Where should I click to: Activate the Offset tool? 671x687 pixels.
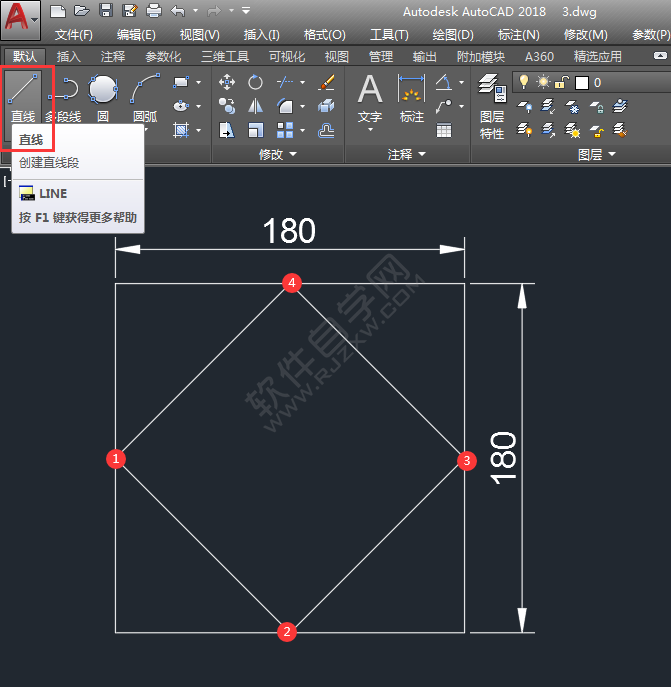click(327, 130)
